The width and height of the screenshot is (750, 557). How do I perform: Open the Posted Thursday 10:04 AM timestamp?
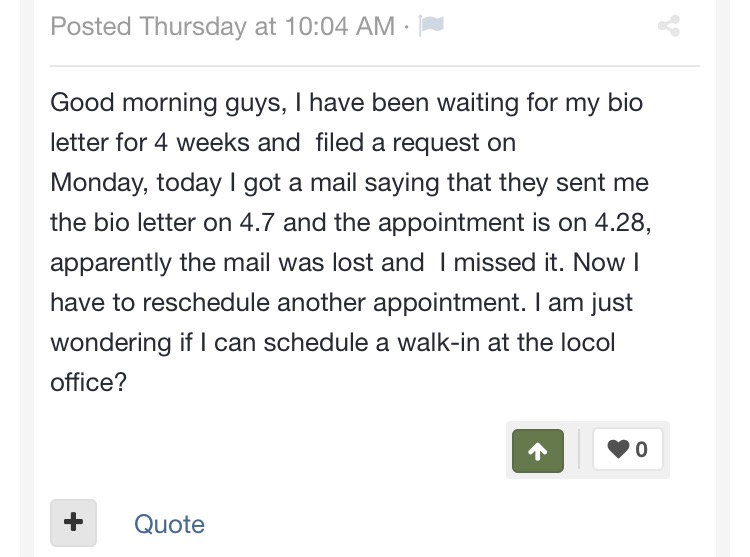222,26
